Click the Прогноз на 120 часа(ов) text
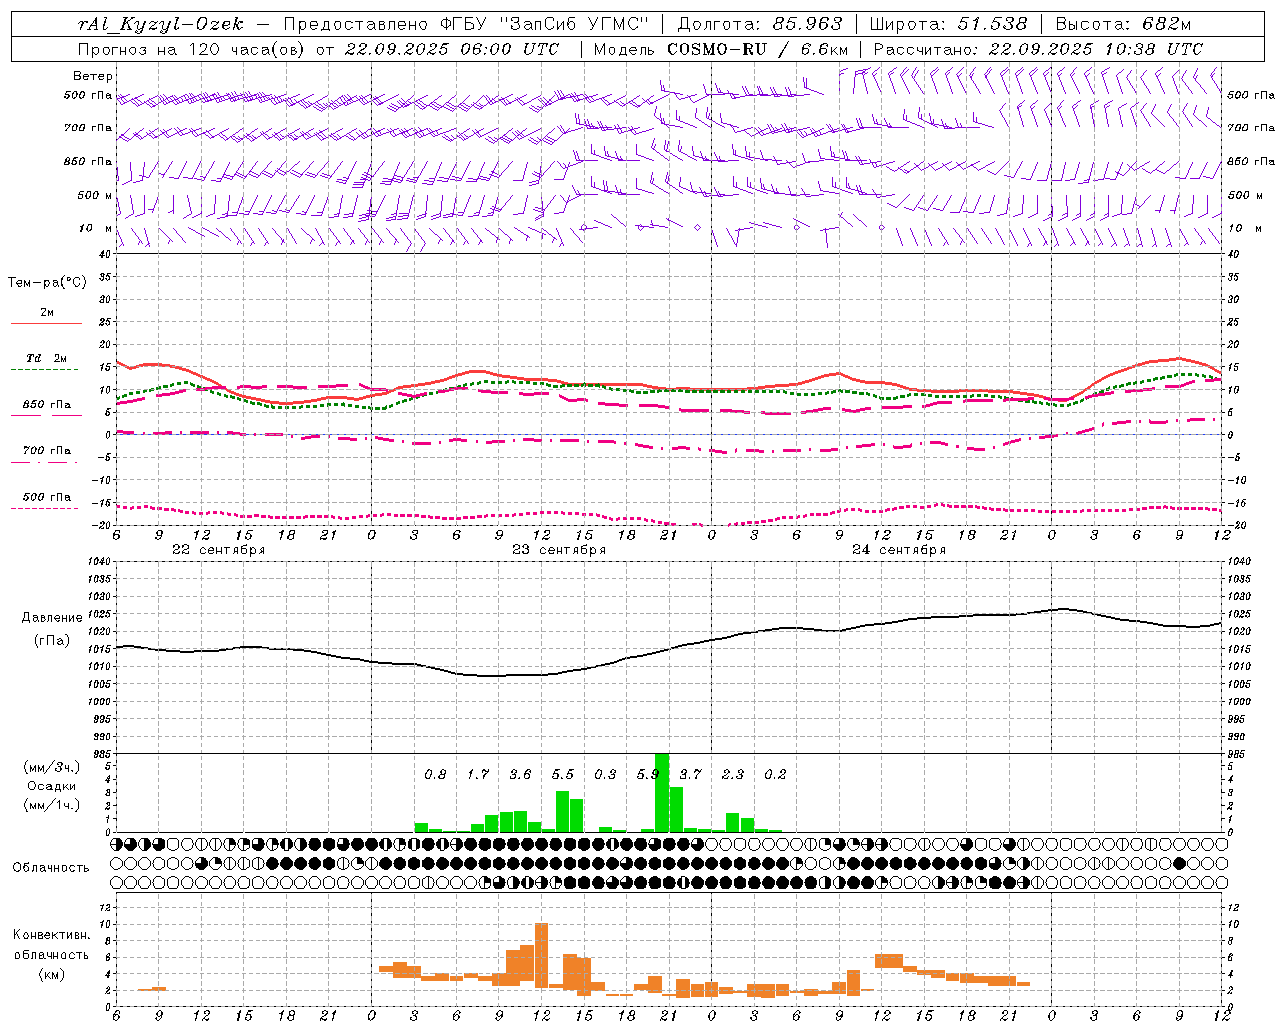The width and height of the screenshot is (1280, 1024). [x=193, y=49]
